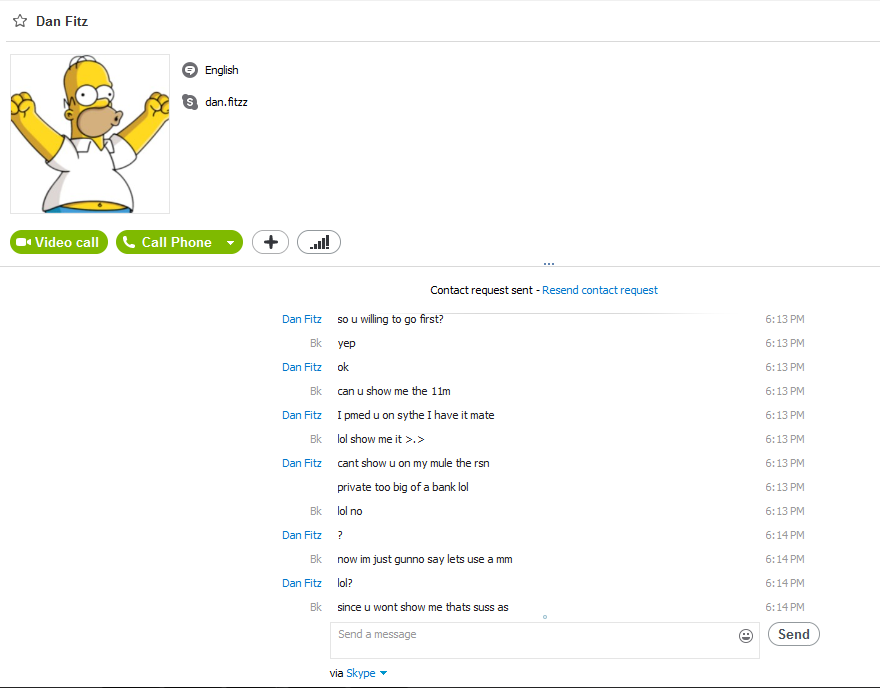Viewport: 880px width, 688px height.
Task: Click the Resend contact request link
Action: (x=599, y=290)
